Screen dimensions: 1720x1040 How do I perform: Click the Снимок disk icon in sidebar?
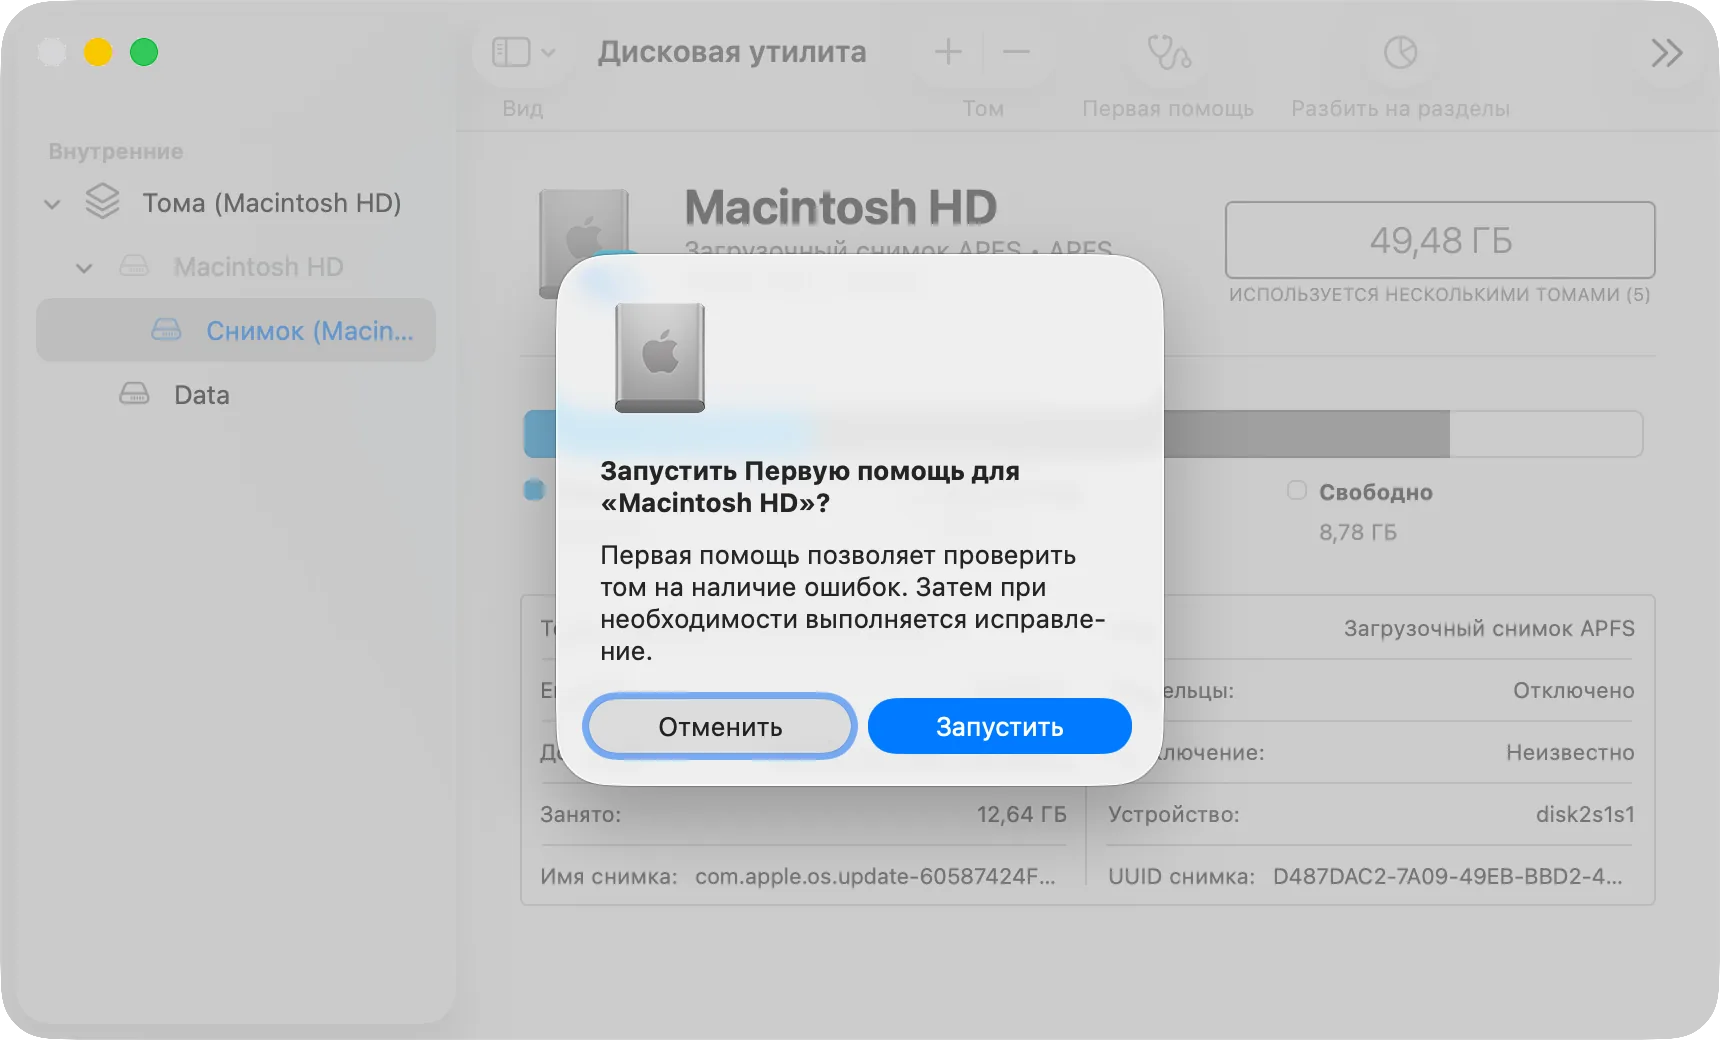[x=166, y=329]
